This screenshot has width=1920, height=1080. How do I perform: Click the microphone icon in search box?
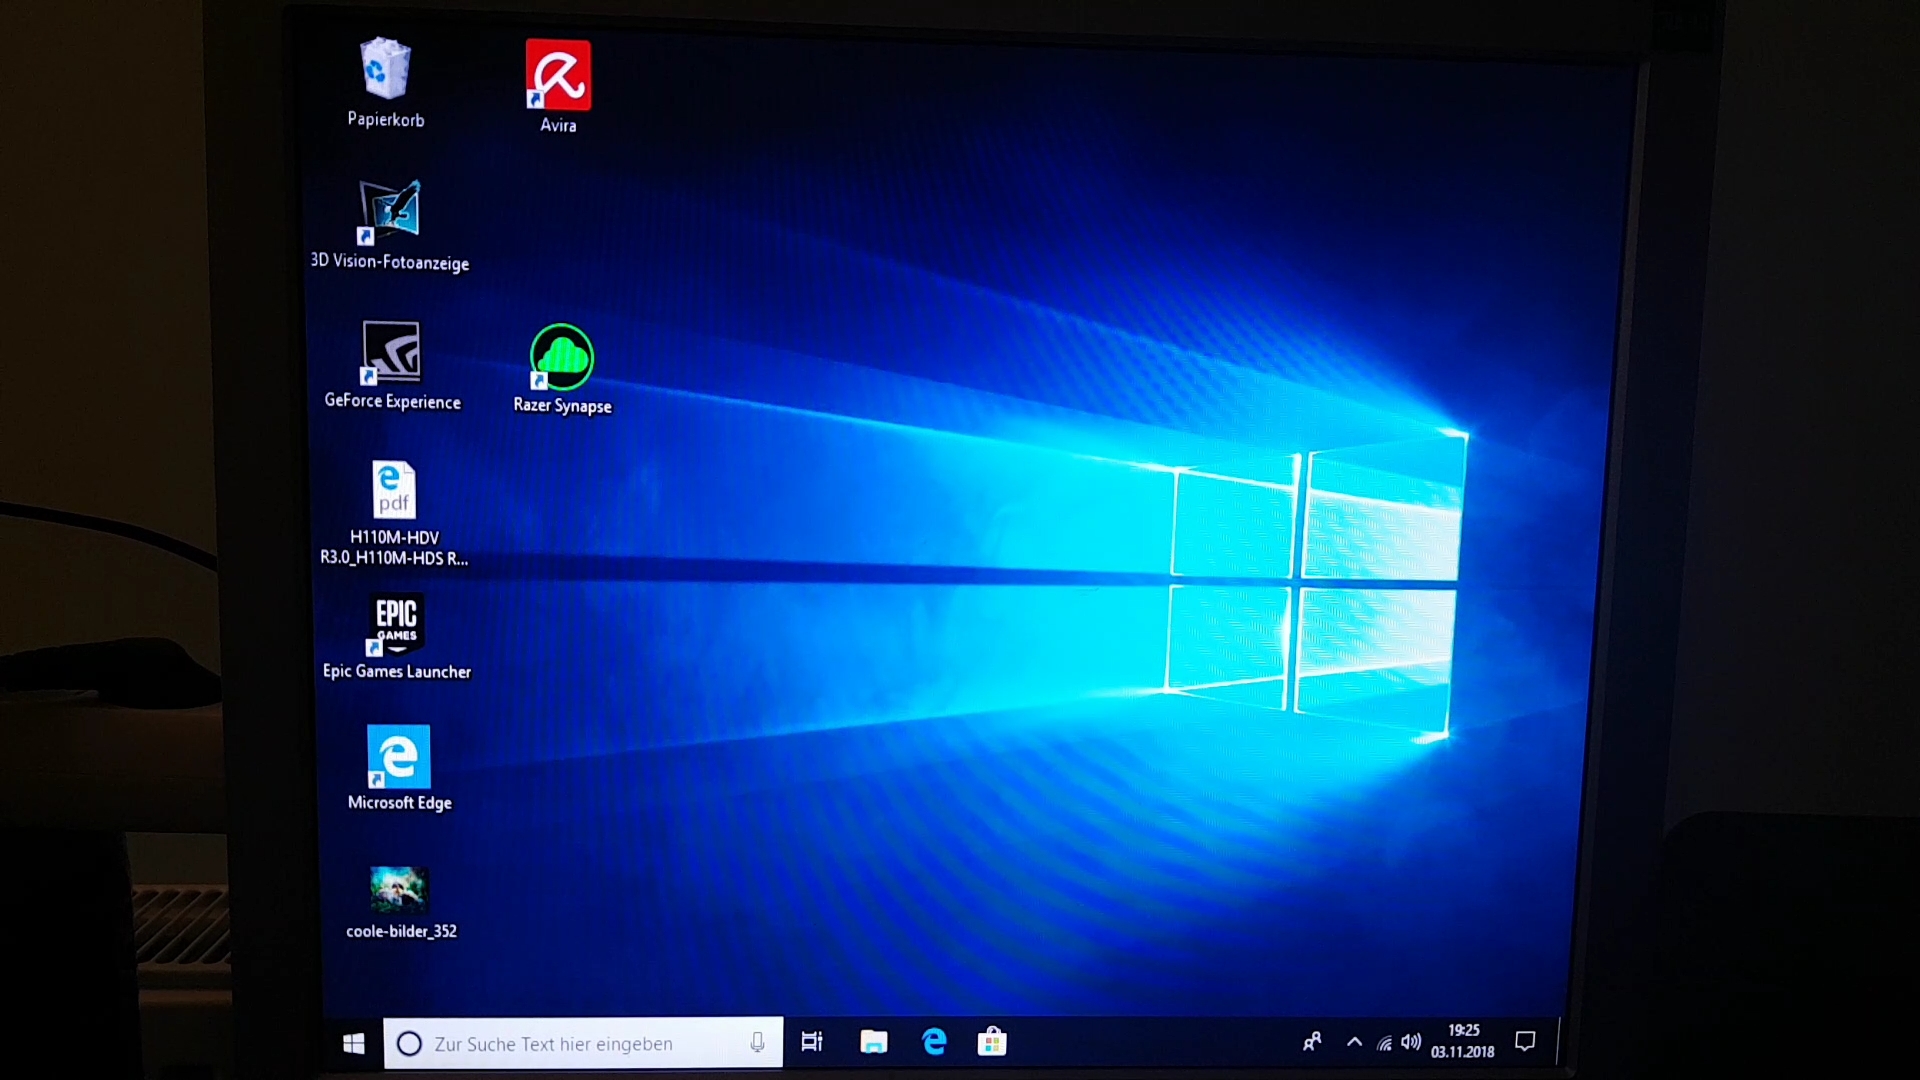pos(757,1043)
